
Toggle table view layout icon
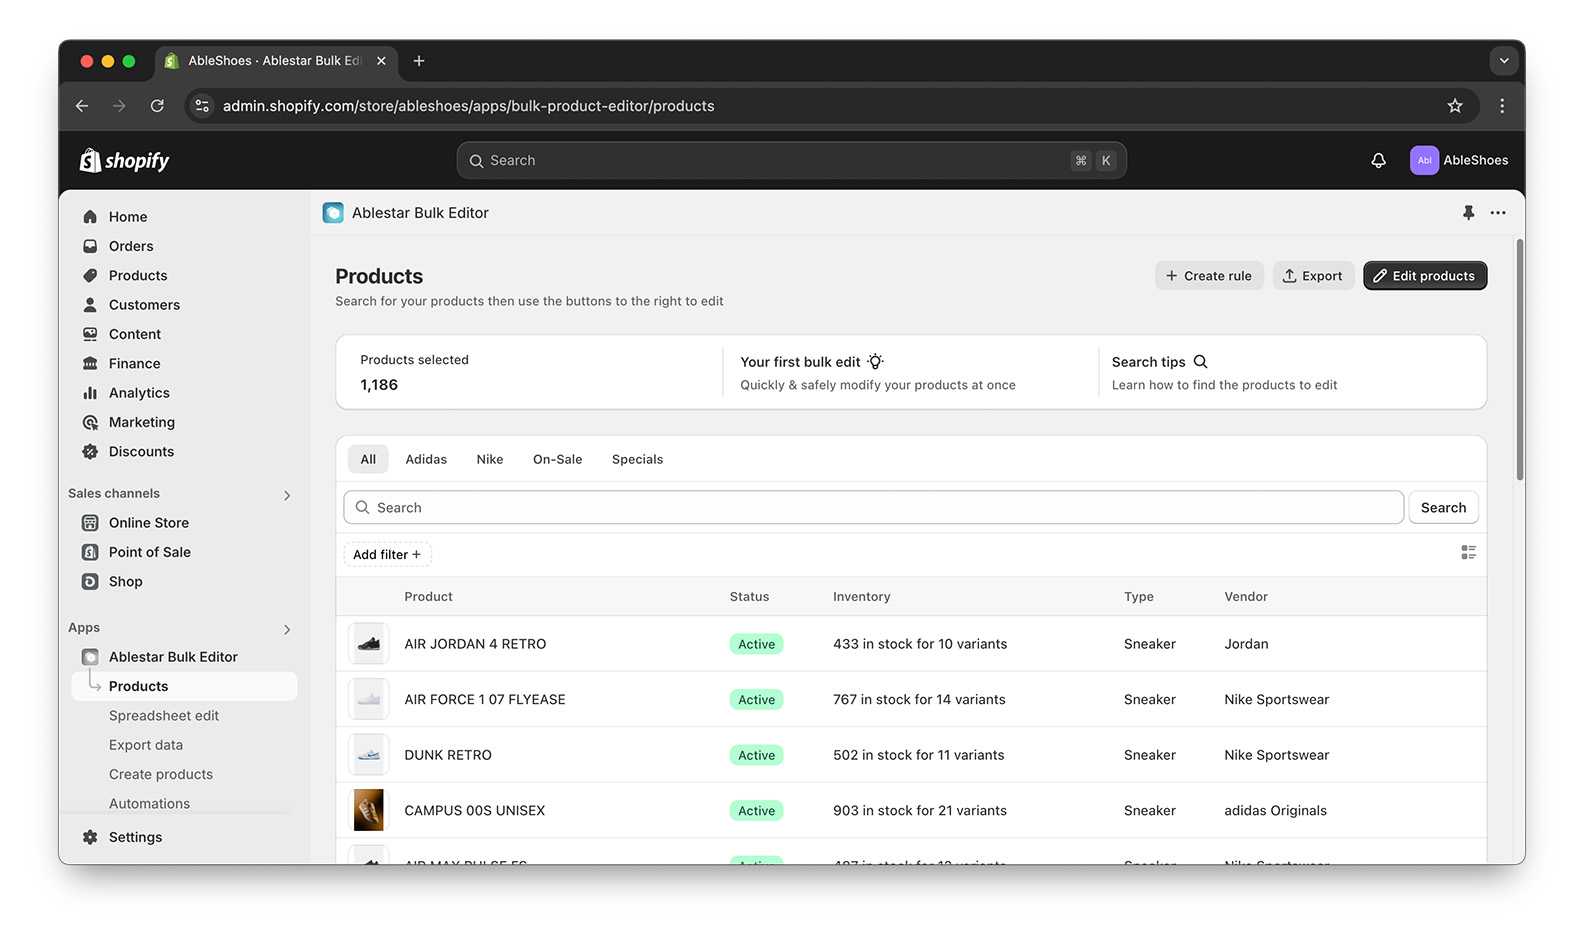click(x=1468, y=552)
